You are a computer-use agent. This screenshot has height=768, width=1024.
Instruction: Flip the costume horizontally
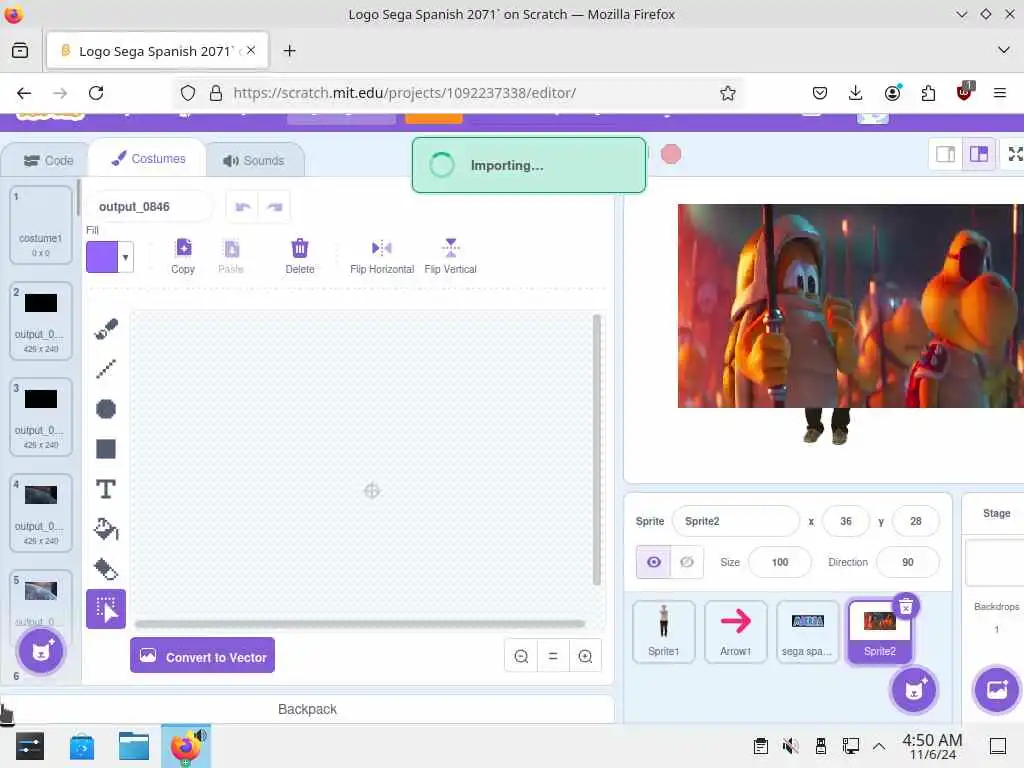click(382, 256)
